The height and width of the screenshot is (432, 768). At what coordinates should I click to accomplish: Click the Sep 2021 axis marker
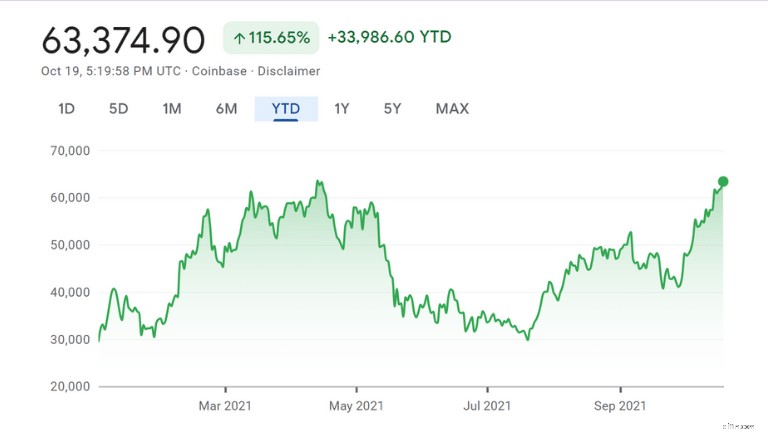(x=620, y=406)
